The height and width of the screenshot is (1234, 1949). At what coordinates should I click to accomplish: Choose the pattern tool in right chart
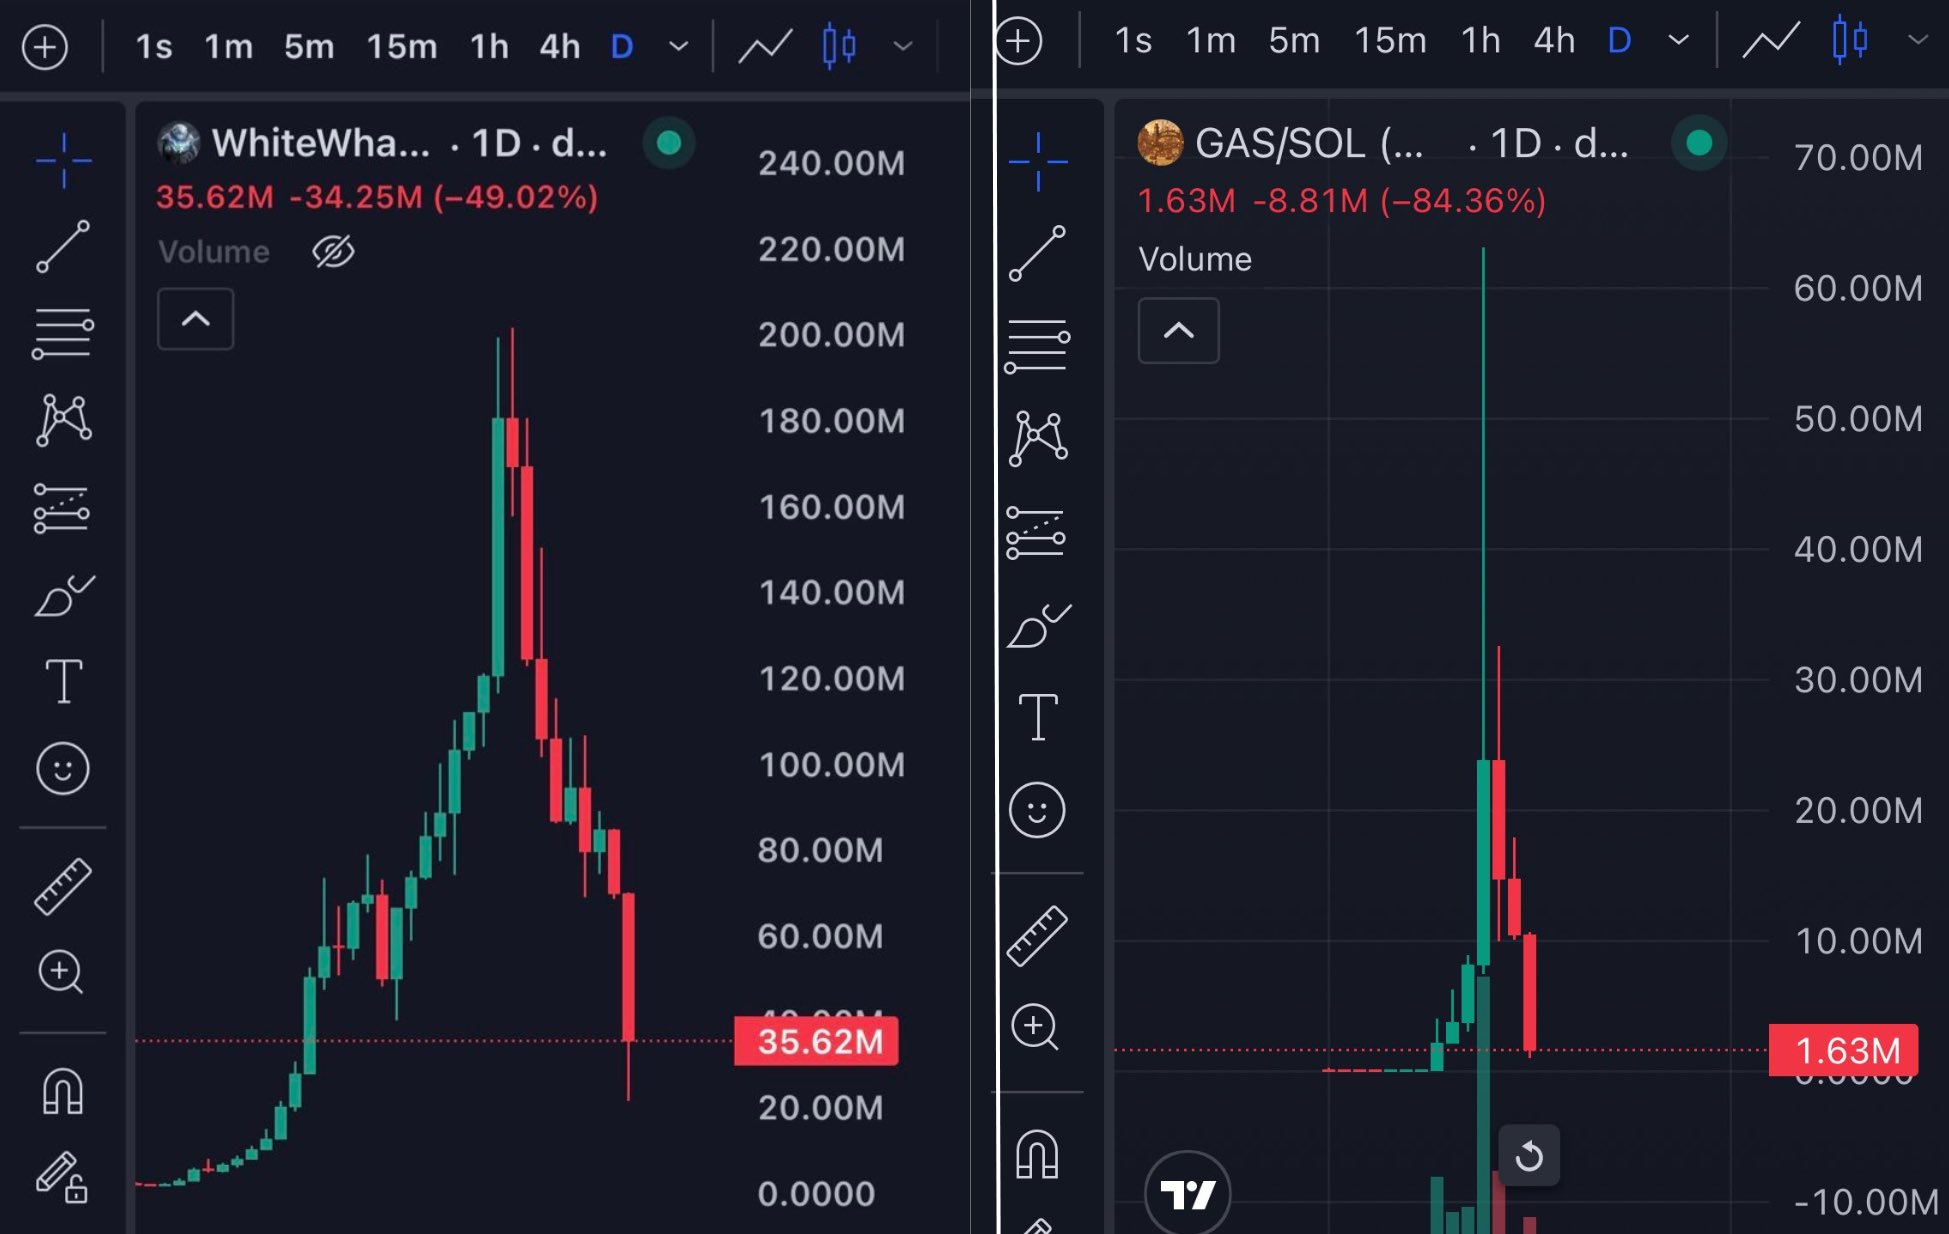(1038, 438)
